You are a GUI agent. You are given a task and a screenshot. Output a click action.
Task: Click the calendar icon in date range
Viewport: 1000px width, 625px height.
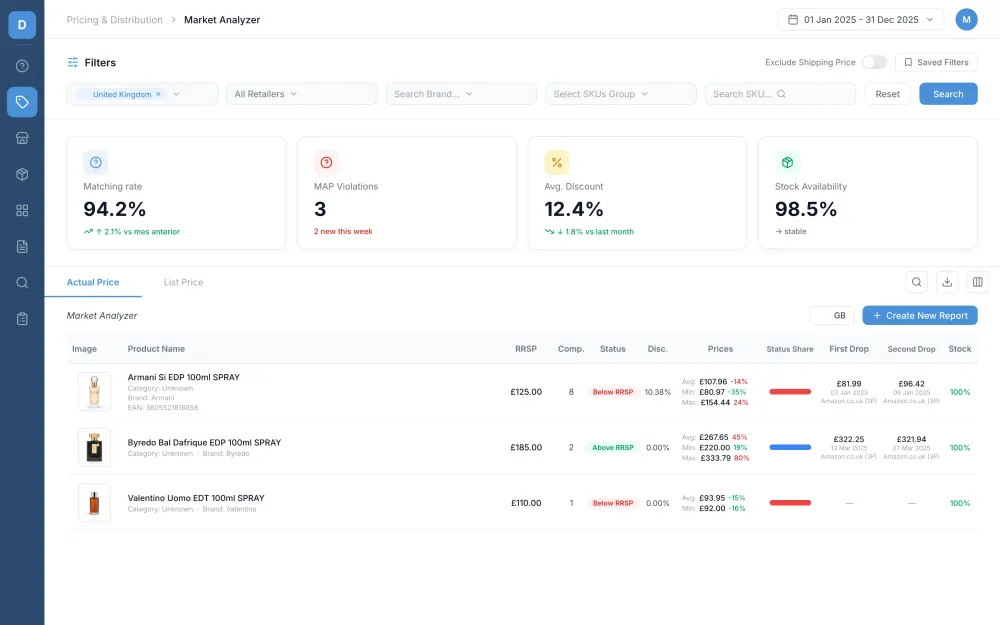[793, 20]
